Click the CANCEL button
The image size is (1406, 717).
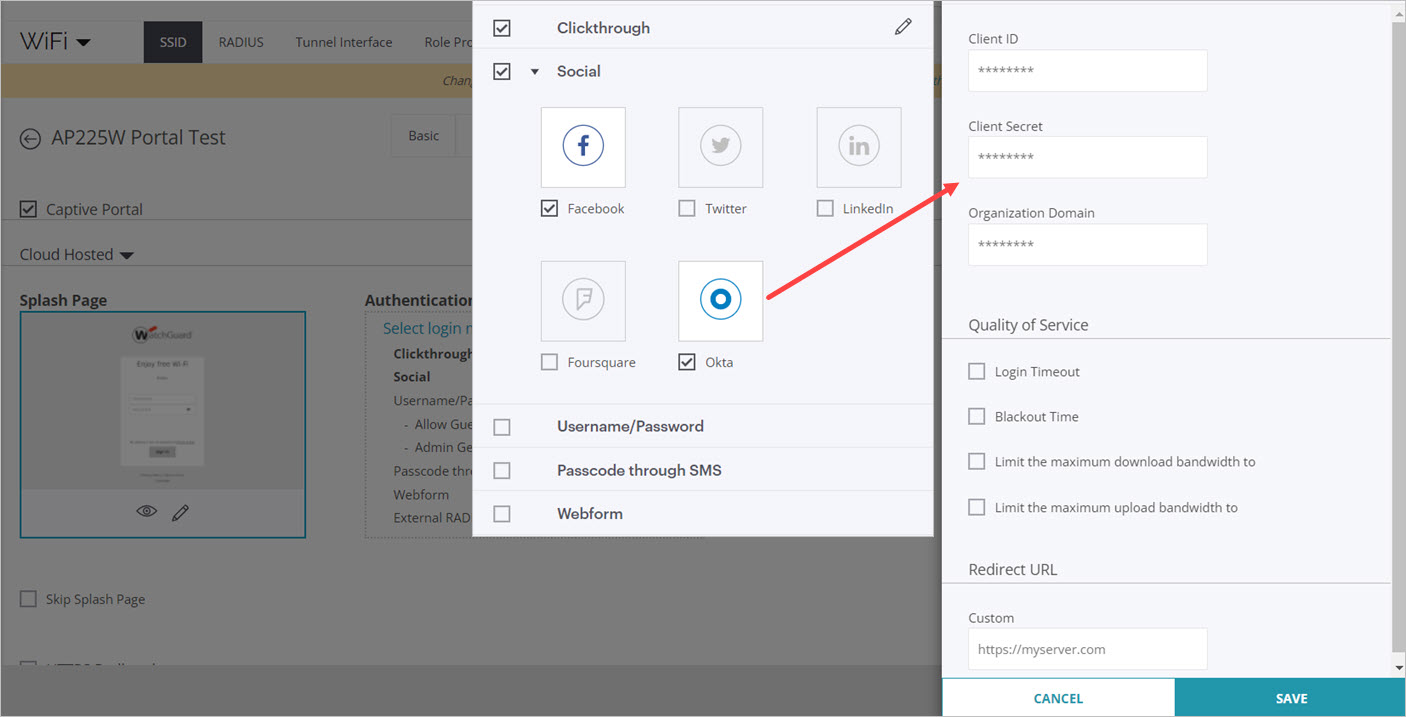[1058, 698]
